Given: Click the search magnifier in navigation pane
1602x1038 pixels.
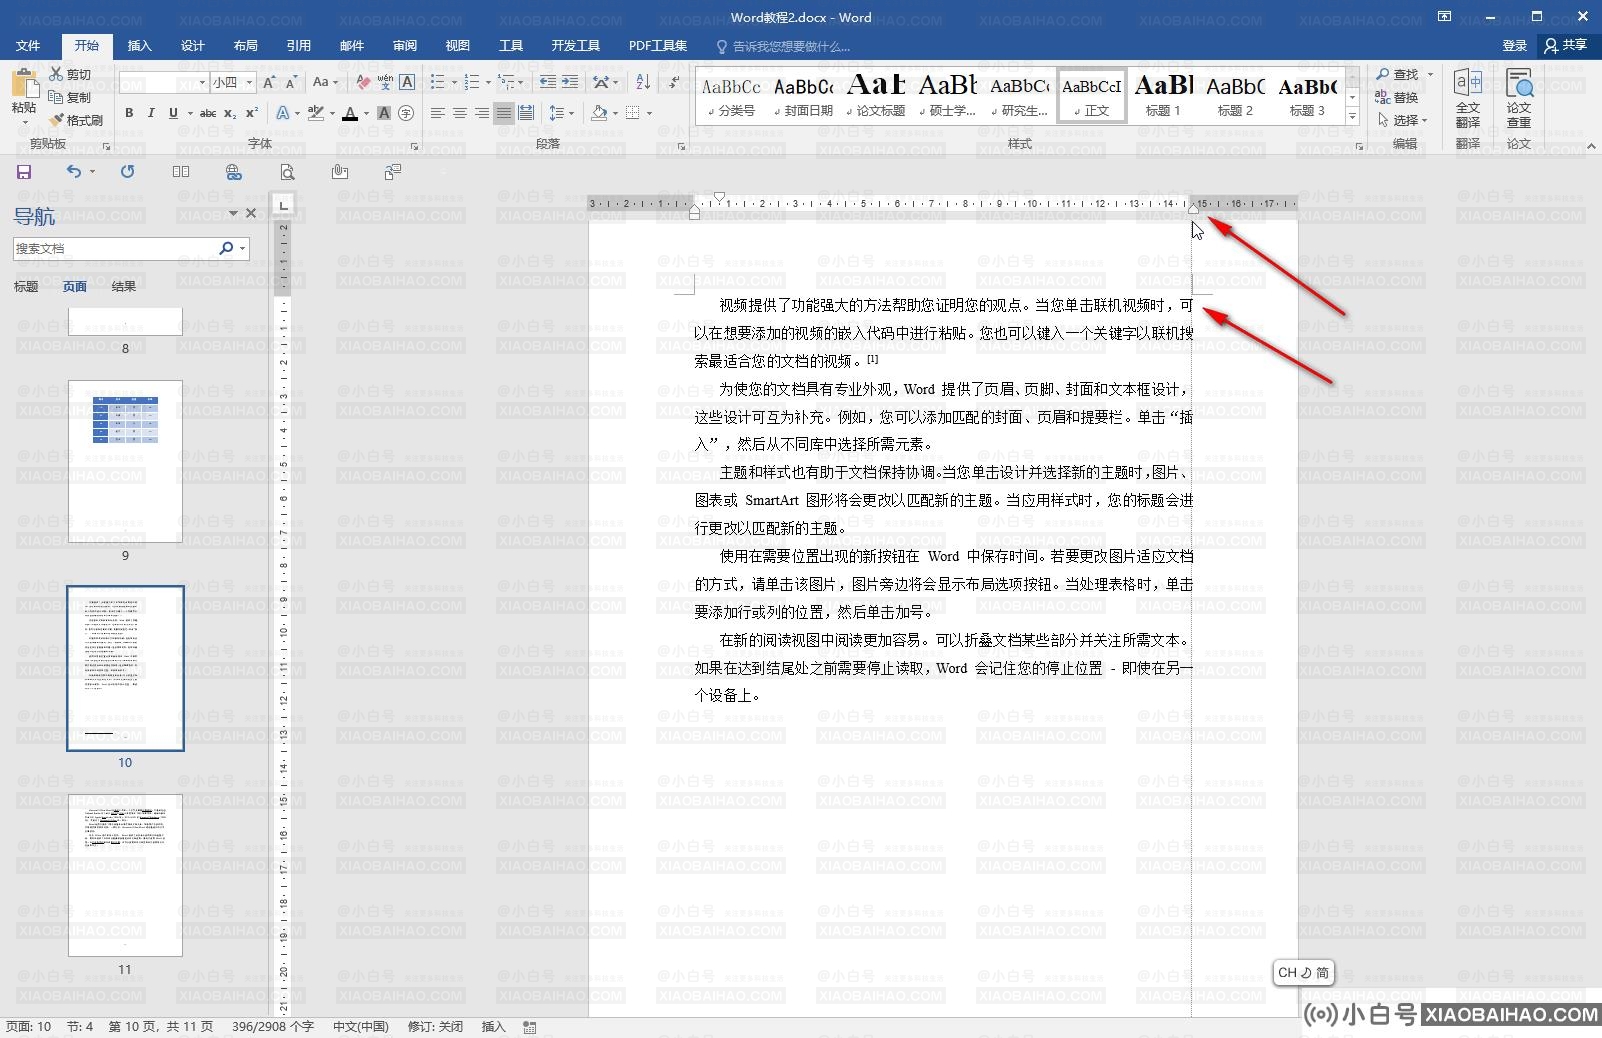Looking at the screenshot, I should click(226, 248).
